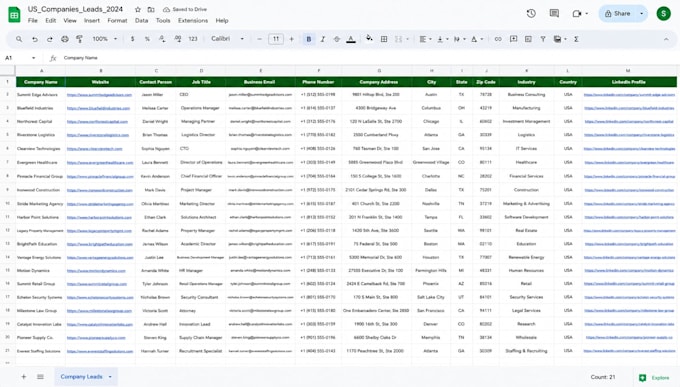Viewport: 680px width, 387px height.
Task: Open the Google account avatar
Action: pyautogui.click(x=663, y=13)
